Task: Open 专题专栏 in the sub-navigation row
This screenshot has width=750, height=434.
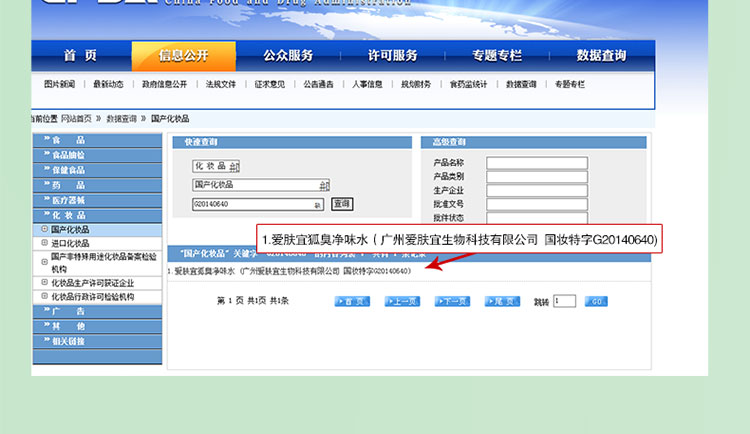Action: click(x=570, y=84)
